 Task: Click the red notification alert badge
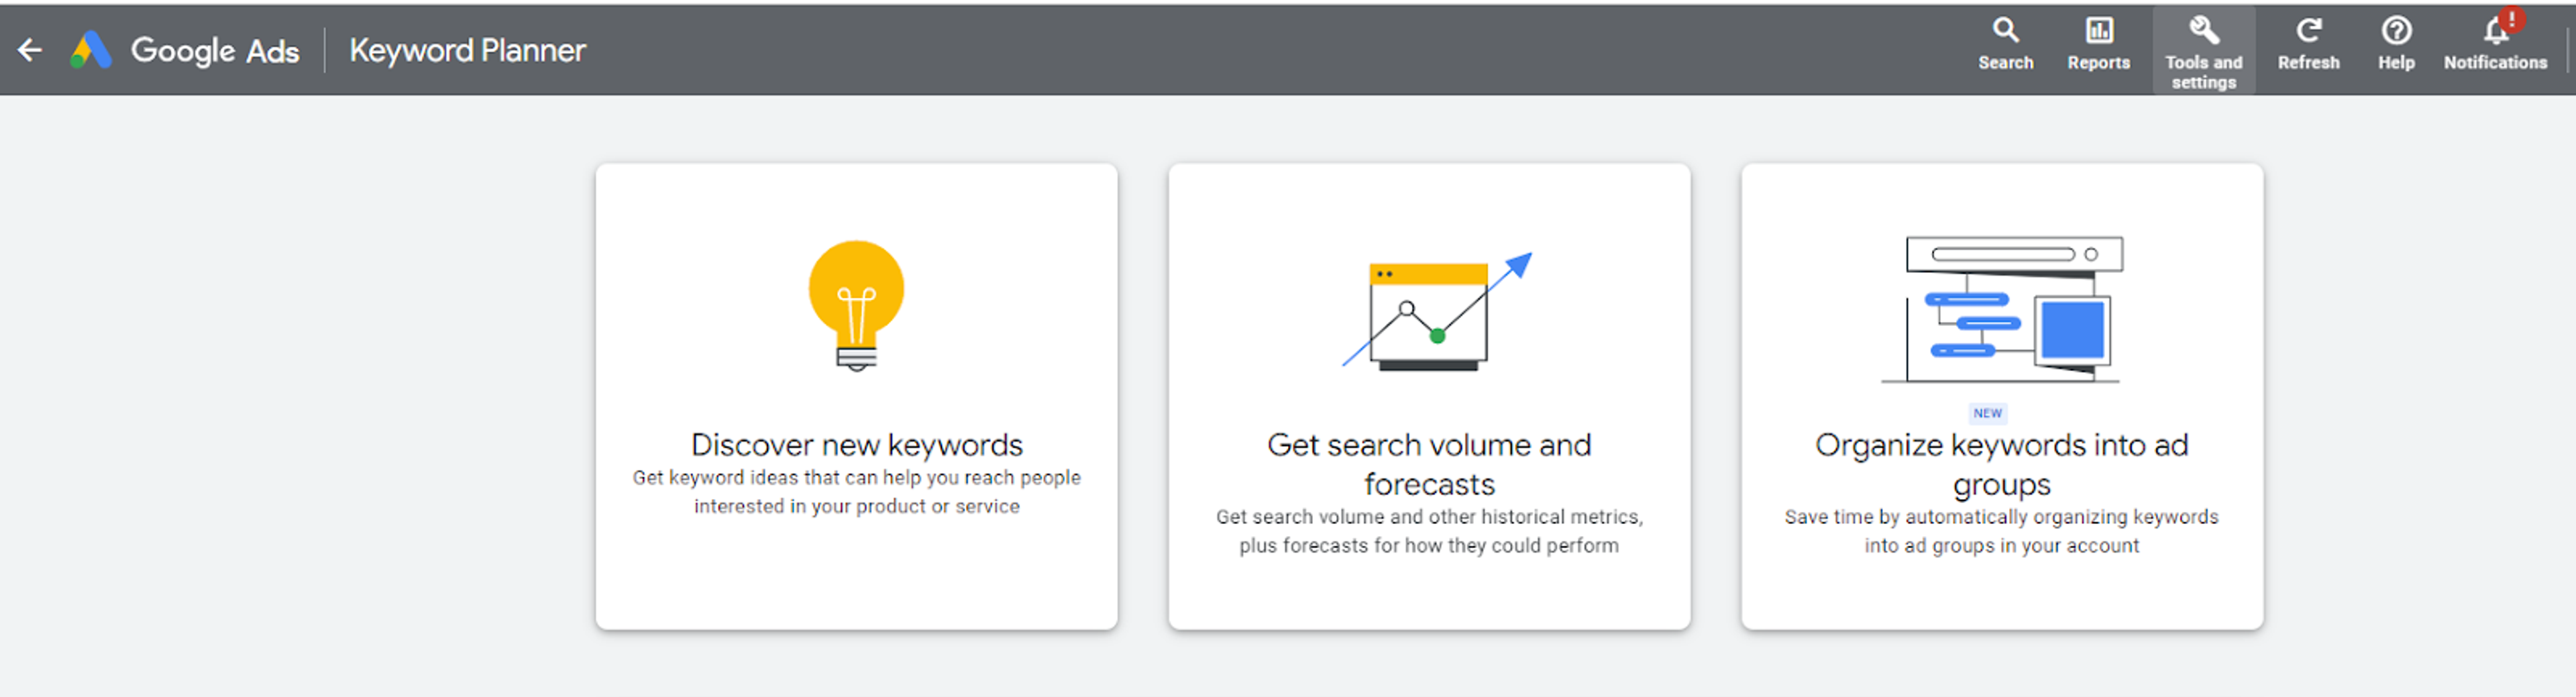[x=2511, y=19]
